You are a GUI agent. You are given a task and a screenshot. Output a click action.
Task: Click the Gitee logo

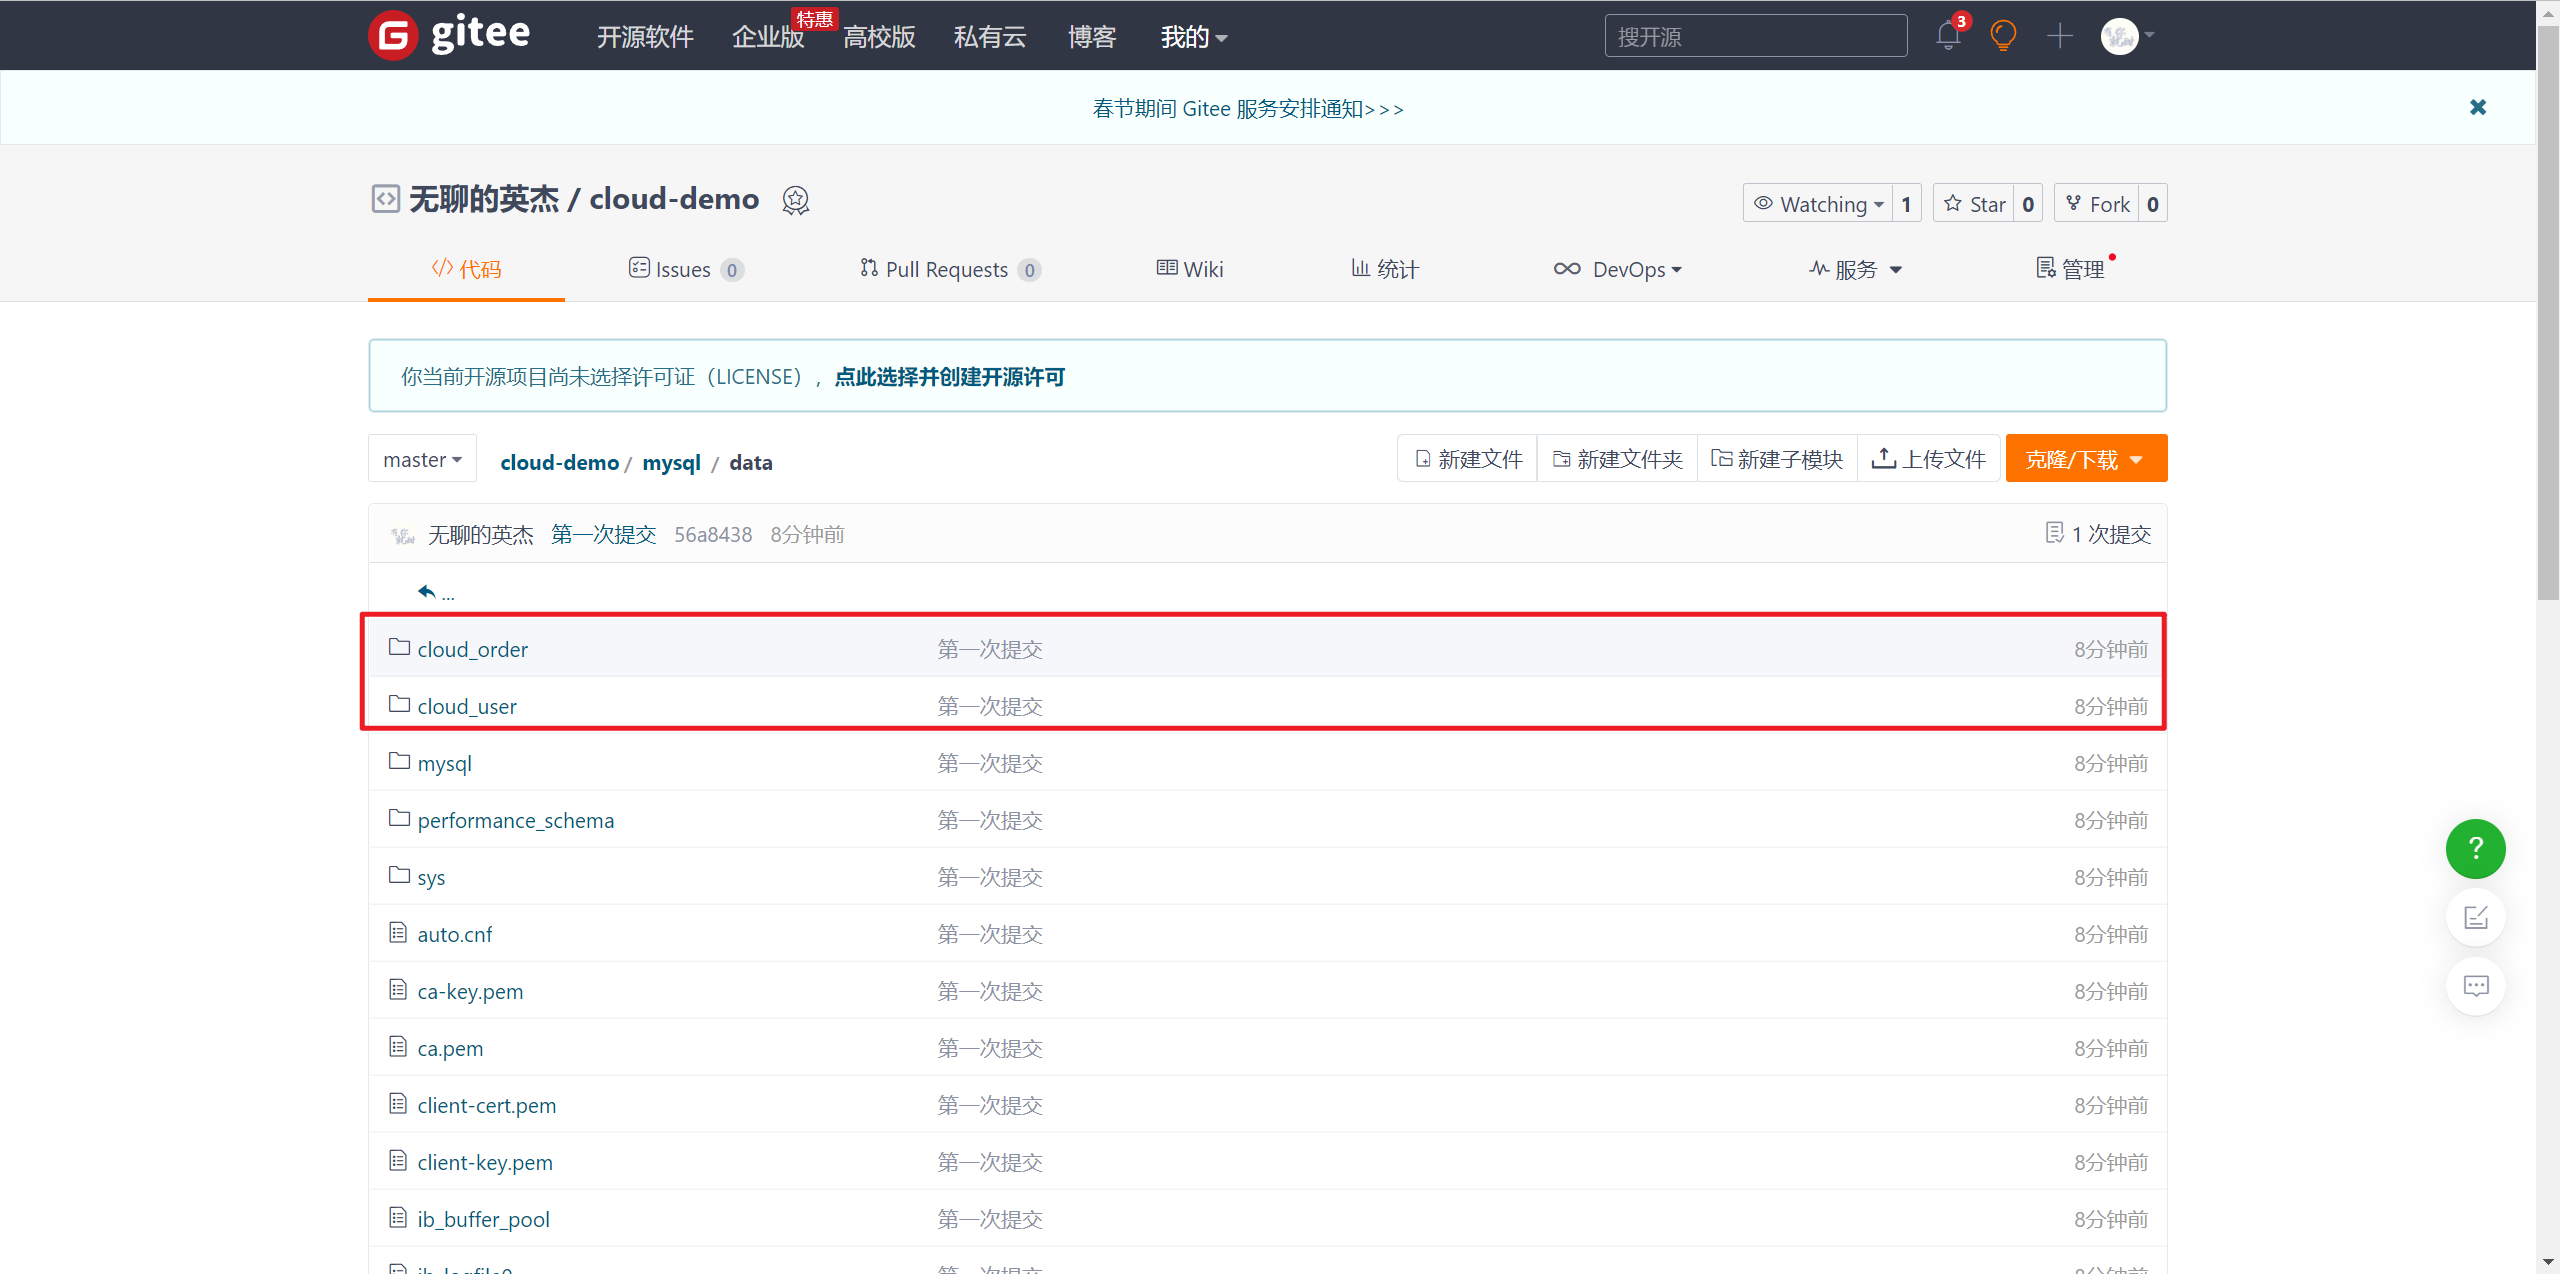pyautogui.click(x=450, y=35)
